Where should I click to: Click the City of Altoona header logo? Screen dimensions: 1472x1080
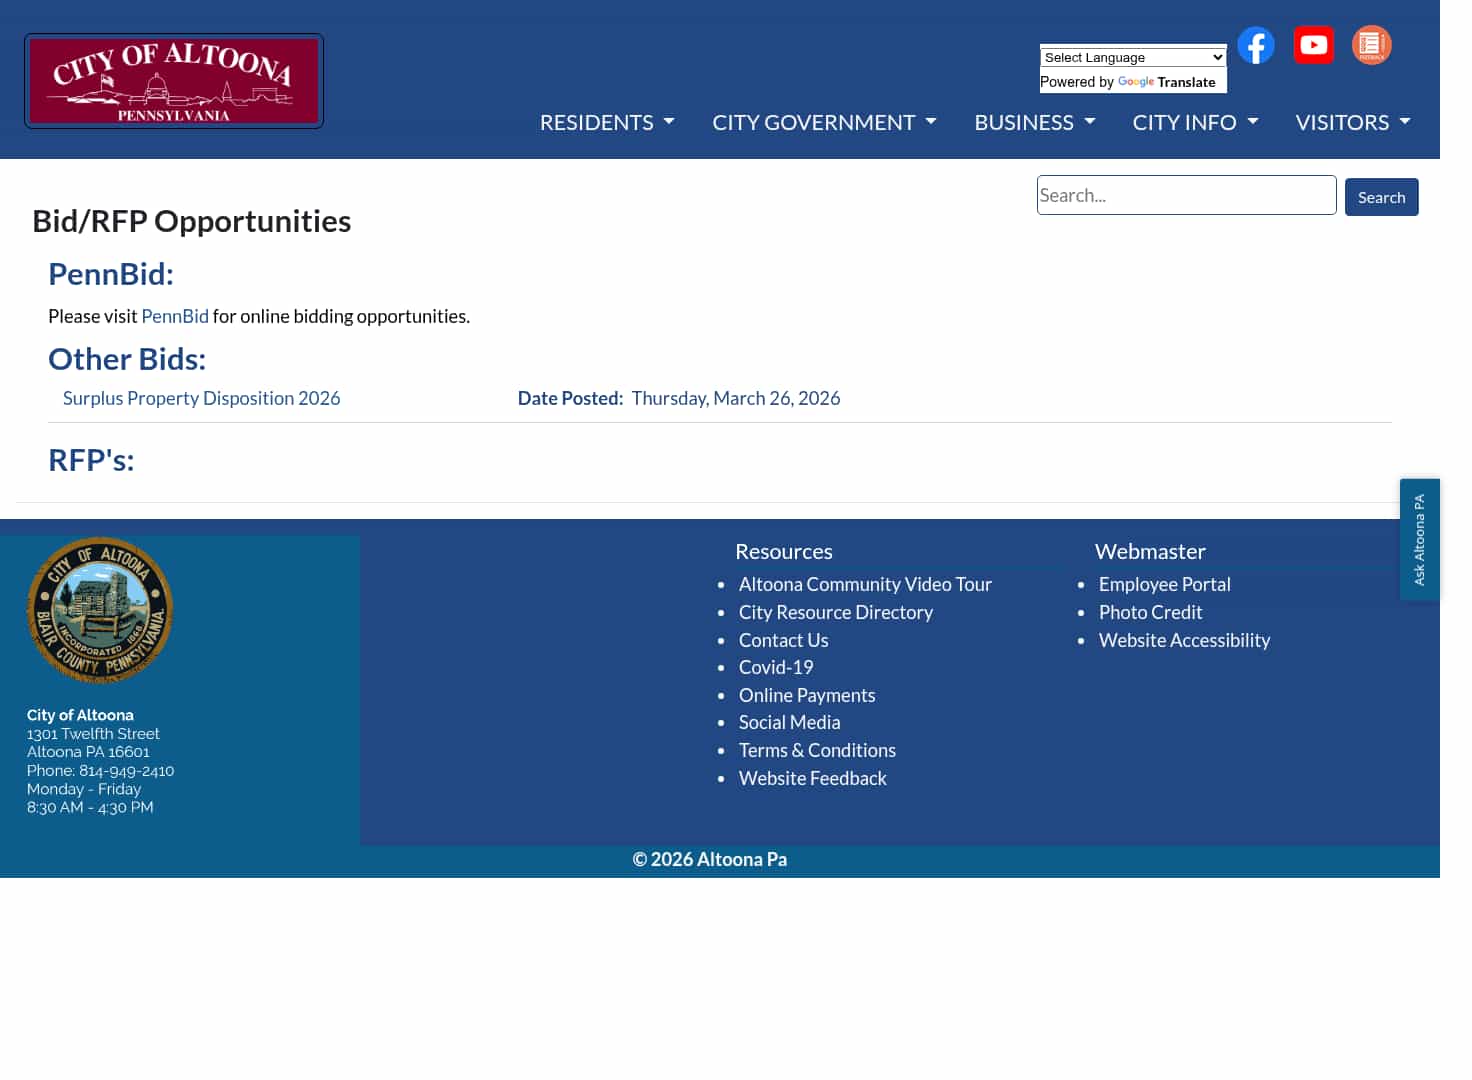tap(174, 81)
